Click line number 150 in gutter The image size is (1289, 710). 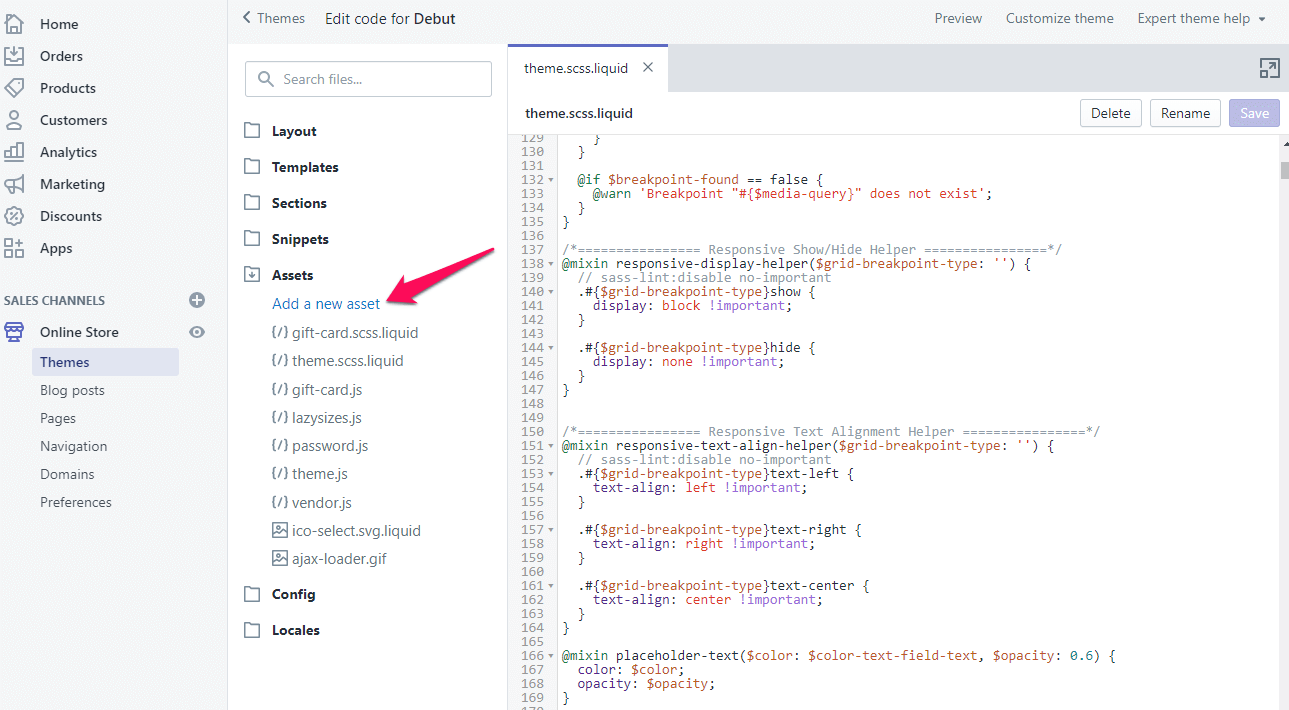click(x=533, y=432)
